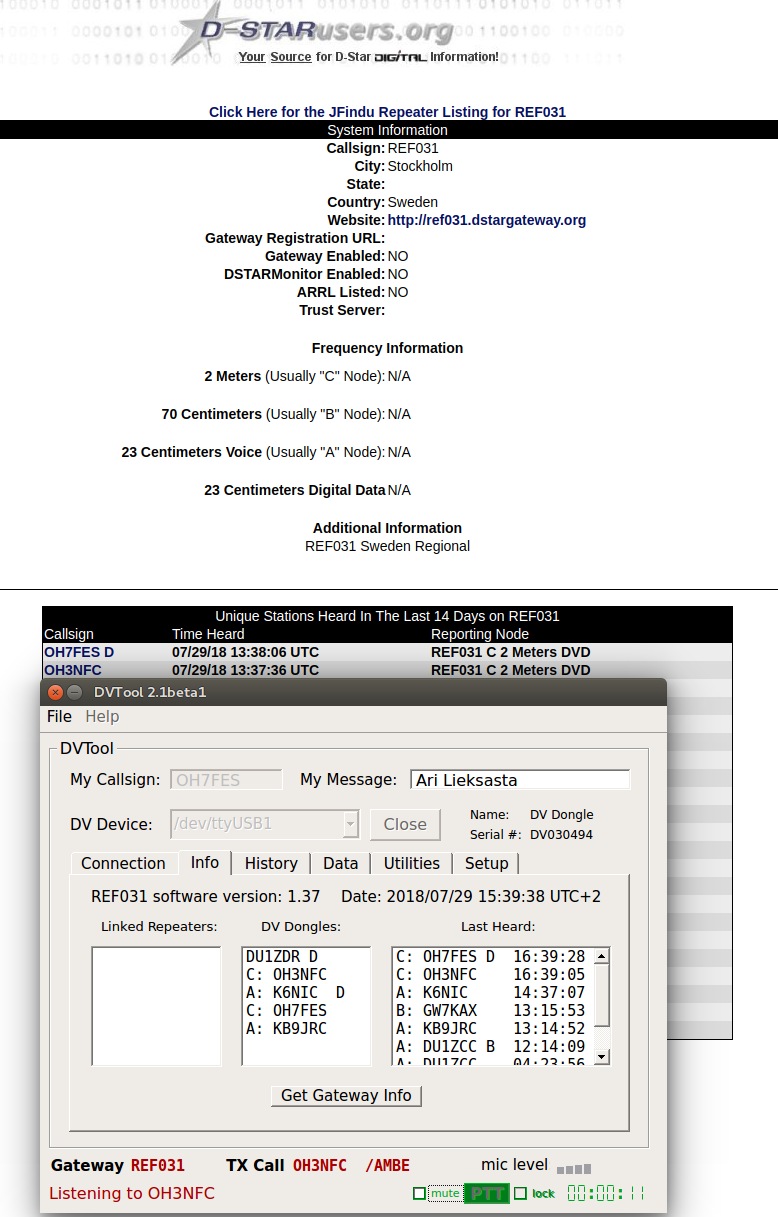
Task: Click the Listening to OH3NFC status
Action: [x=132, y=1193]
